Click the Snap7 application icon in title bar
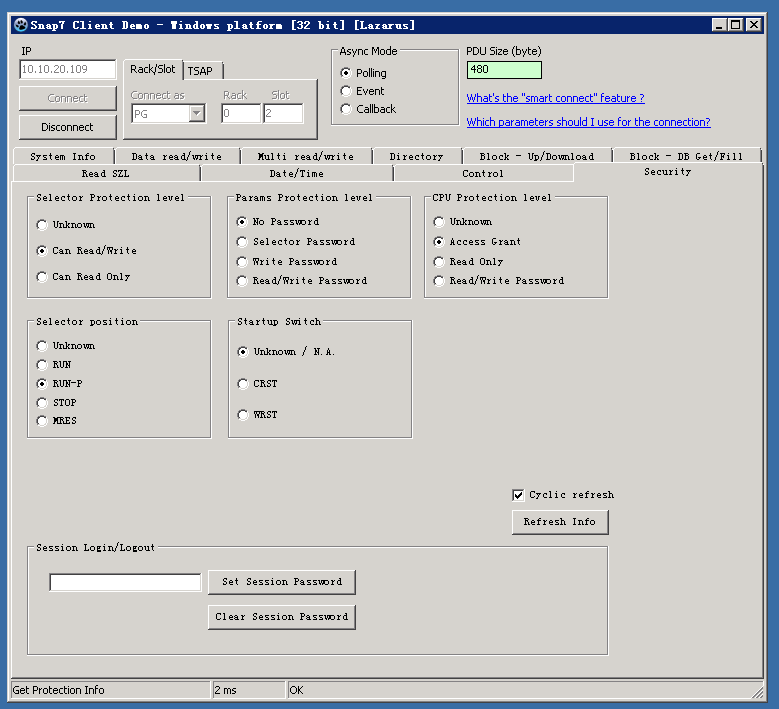This screenshot has height=709, width=779. point(21,25)
